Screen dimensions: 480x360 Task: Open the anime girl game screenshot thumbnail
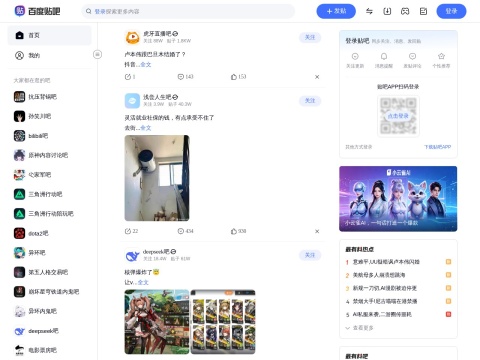pos(157,322)
